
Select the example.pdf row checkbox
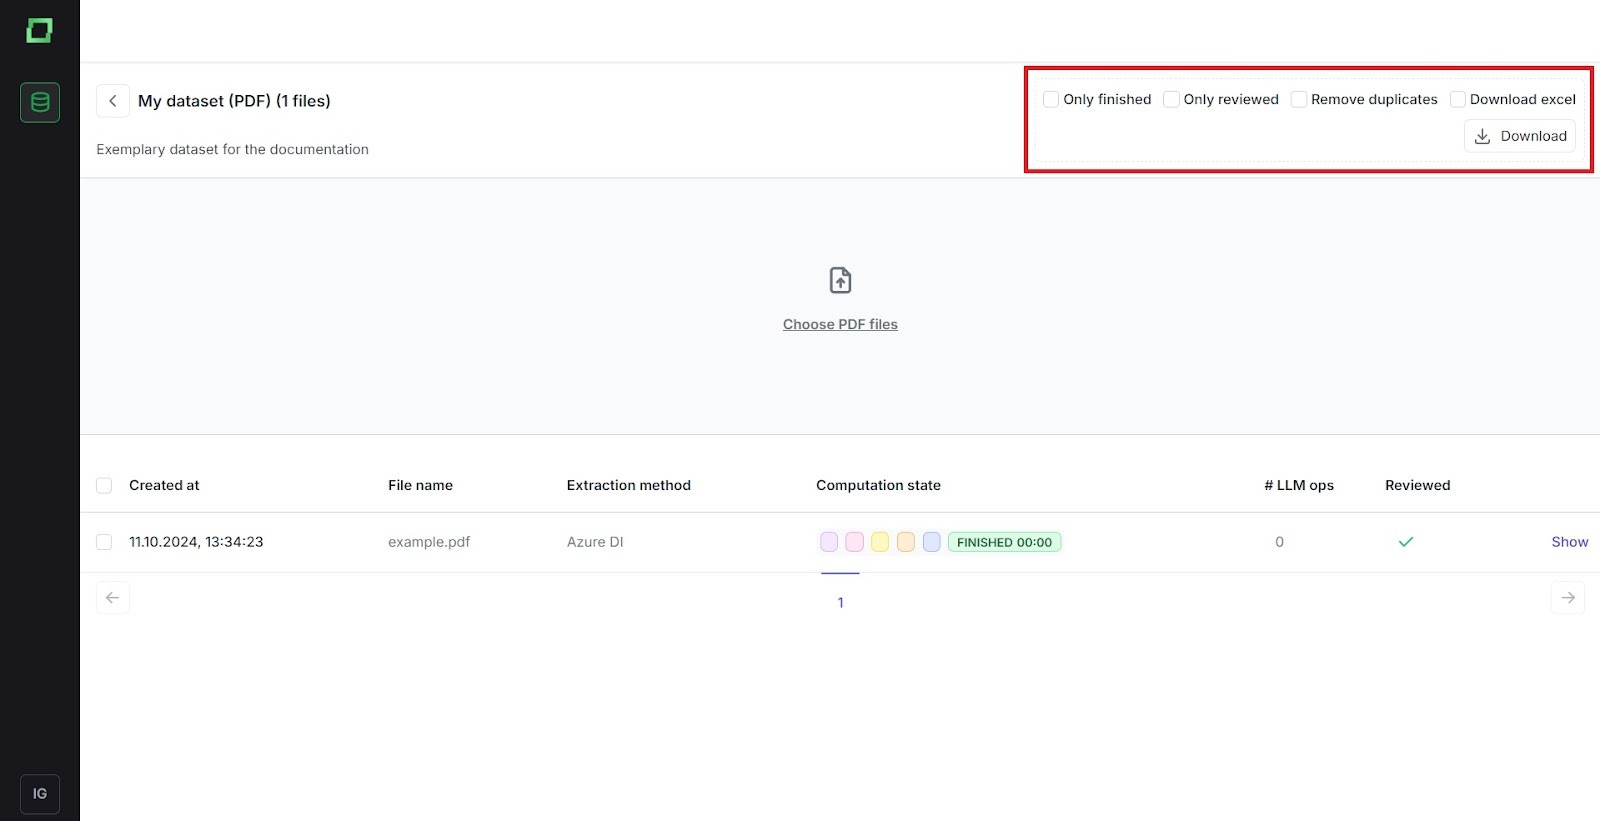pyautogui.click(x=104, y=542)
